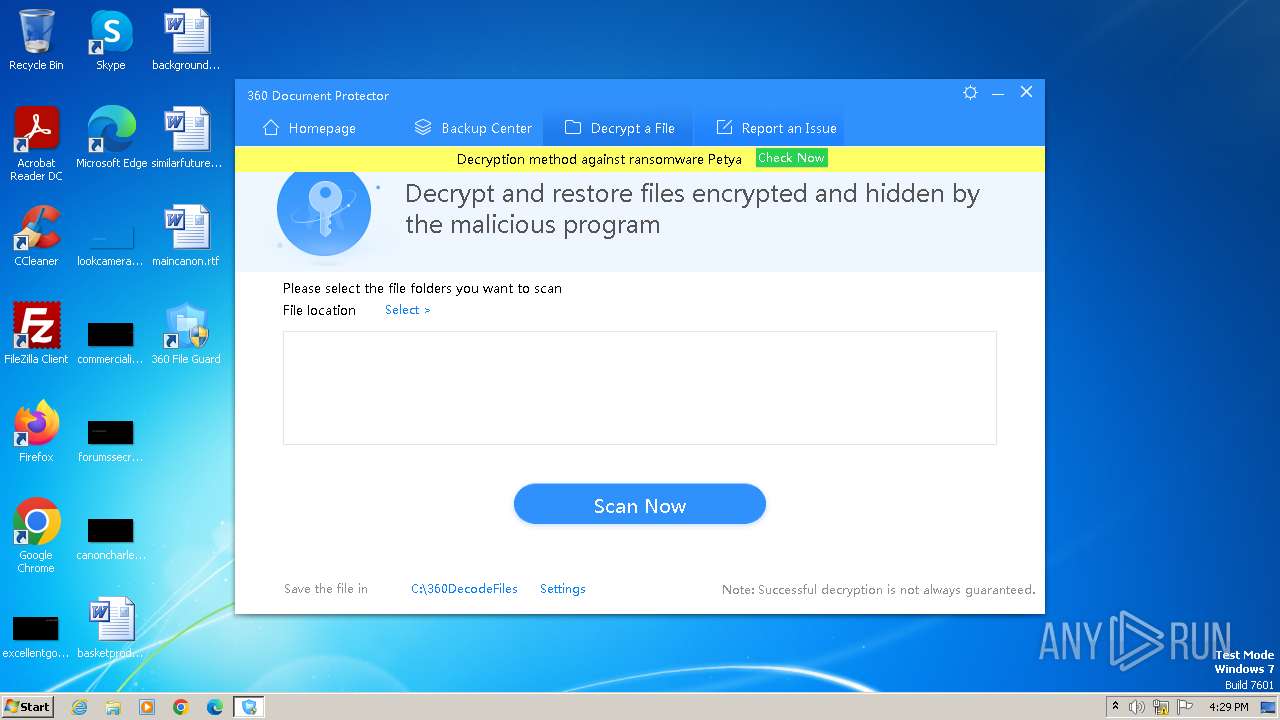Show hidden tray icons arrow
This screenshot has width=1280, height=720.
(x=1115, y=707)
